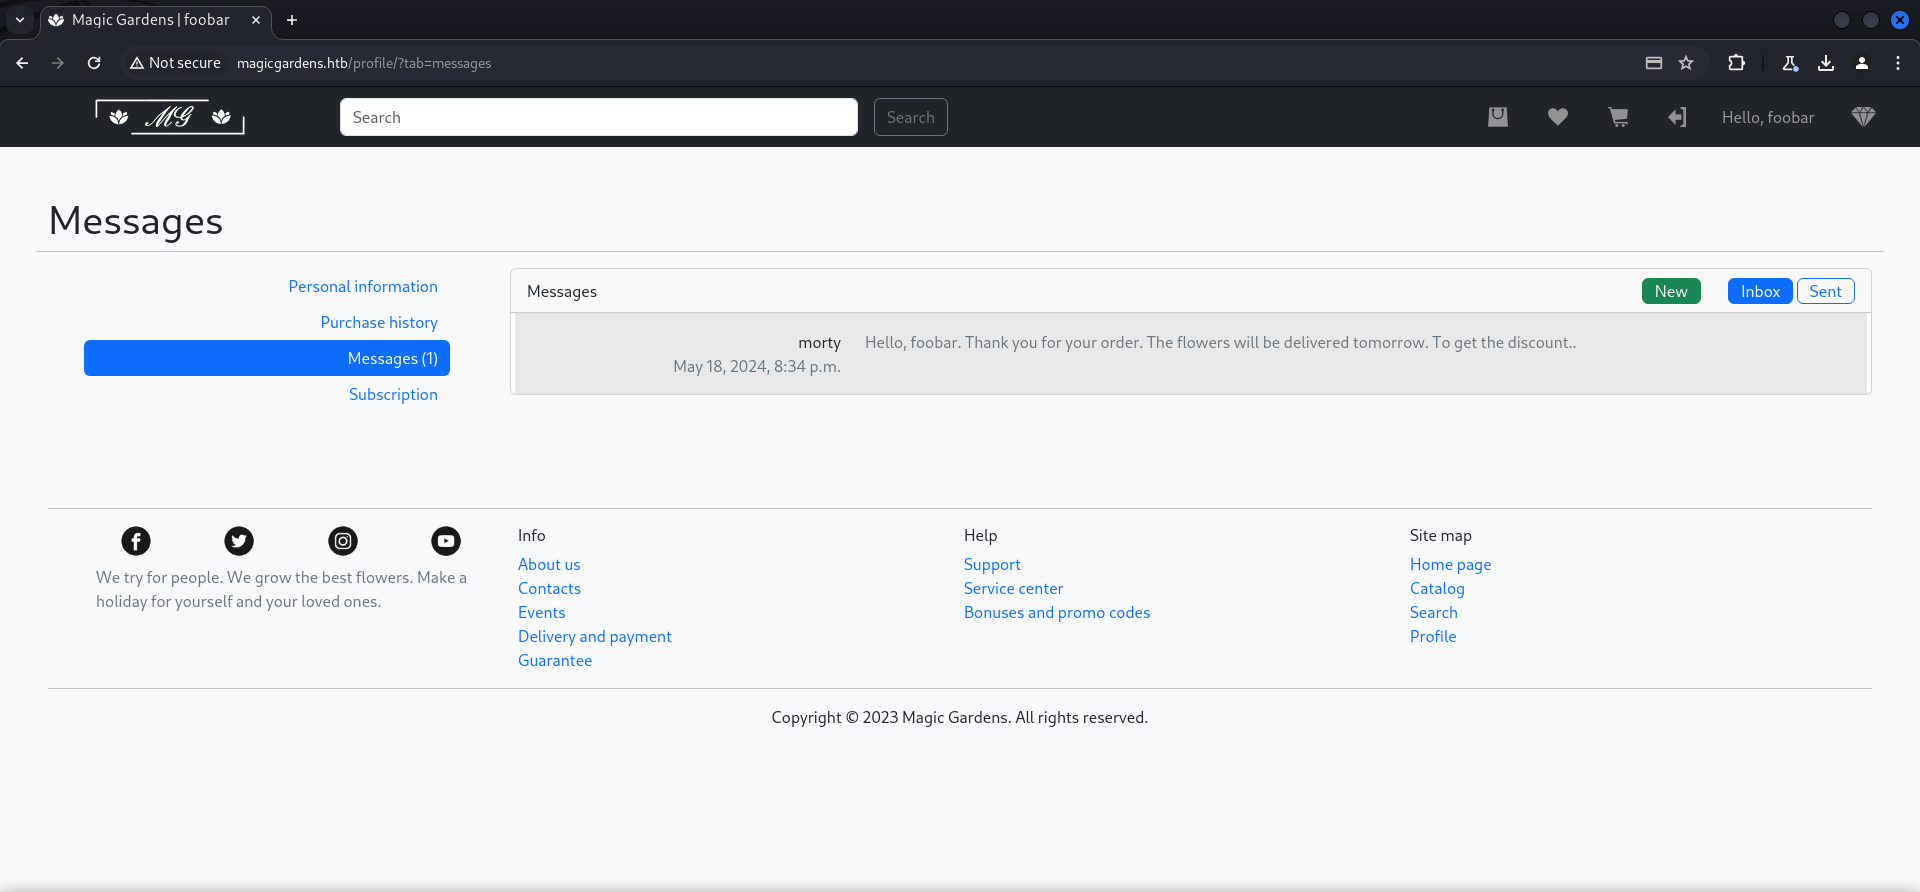1920x892 pixels.
Task: Open the YouTube social icon
Action: tap(446, 541)
